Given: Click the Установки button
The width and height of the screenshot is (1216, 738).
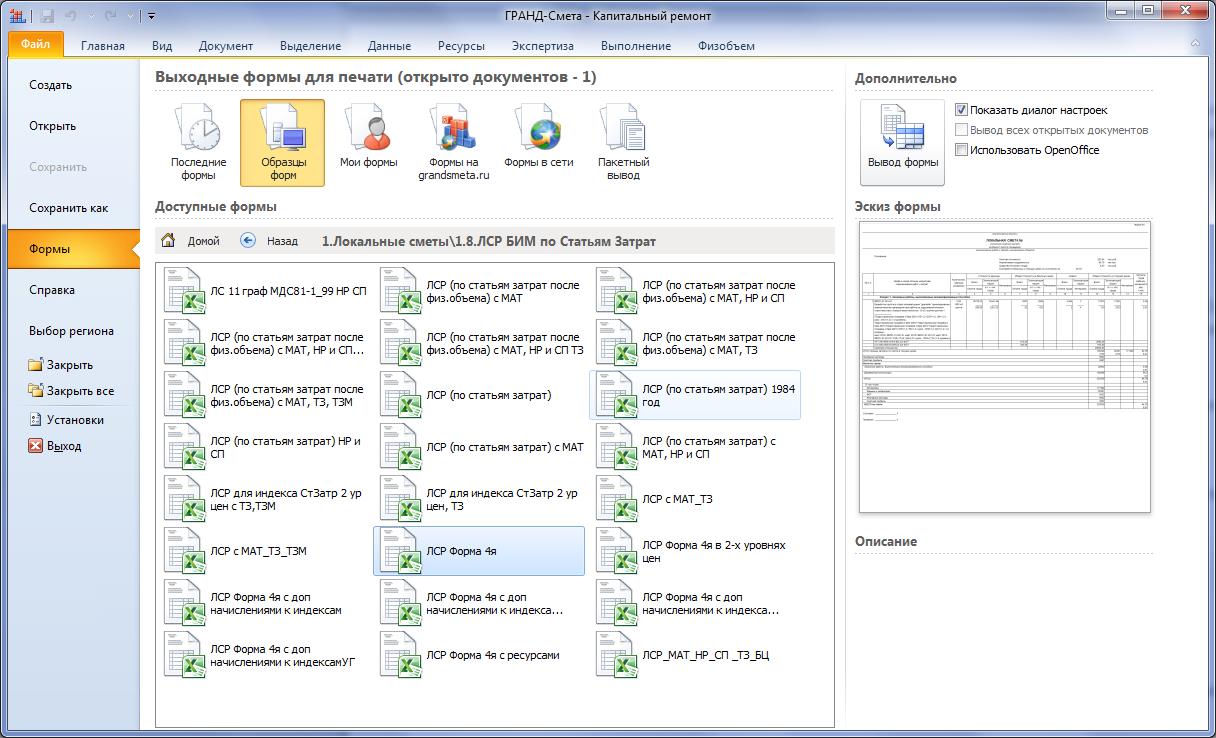Looking at the screenshot, I should (x=74, y=420).
